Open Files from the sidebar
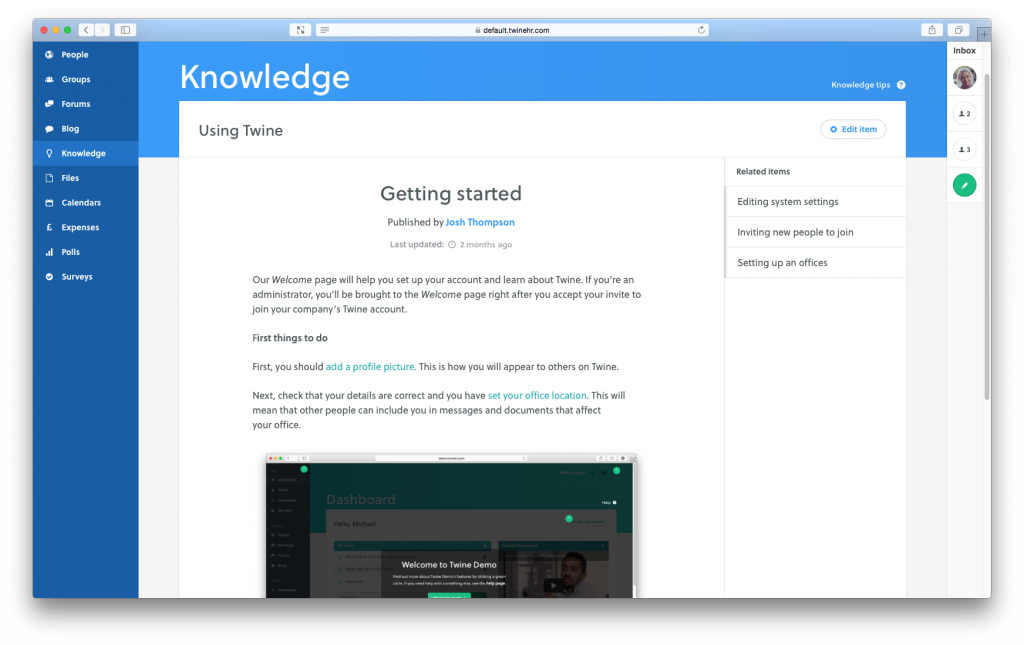This screenshot has height=645, width=1024. tap(86, 178)
